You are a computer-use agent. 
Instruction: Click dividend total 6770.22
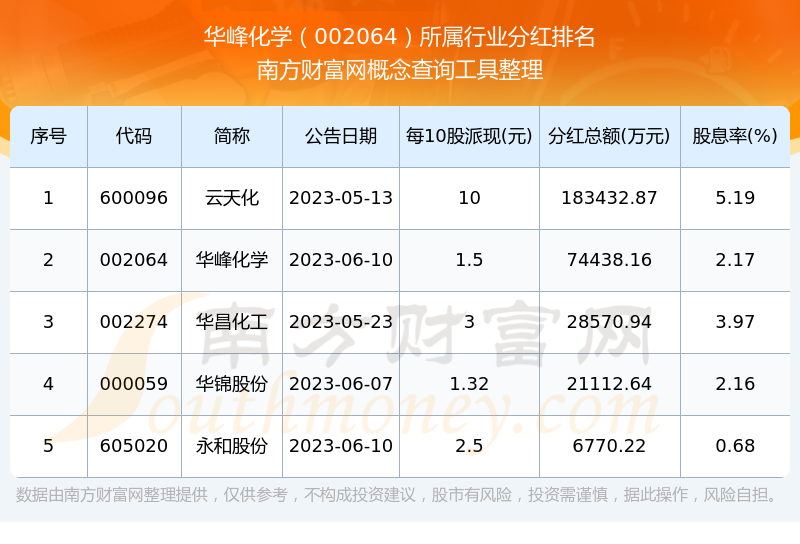click(x=609, y=446)
